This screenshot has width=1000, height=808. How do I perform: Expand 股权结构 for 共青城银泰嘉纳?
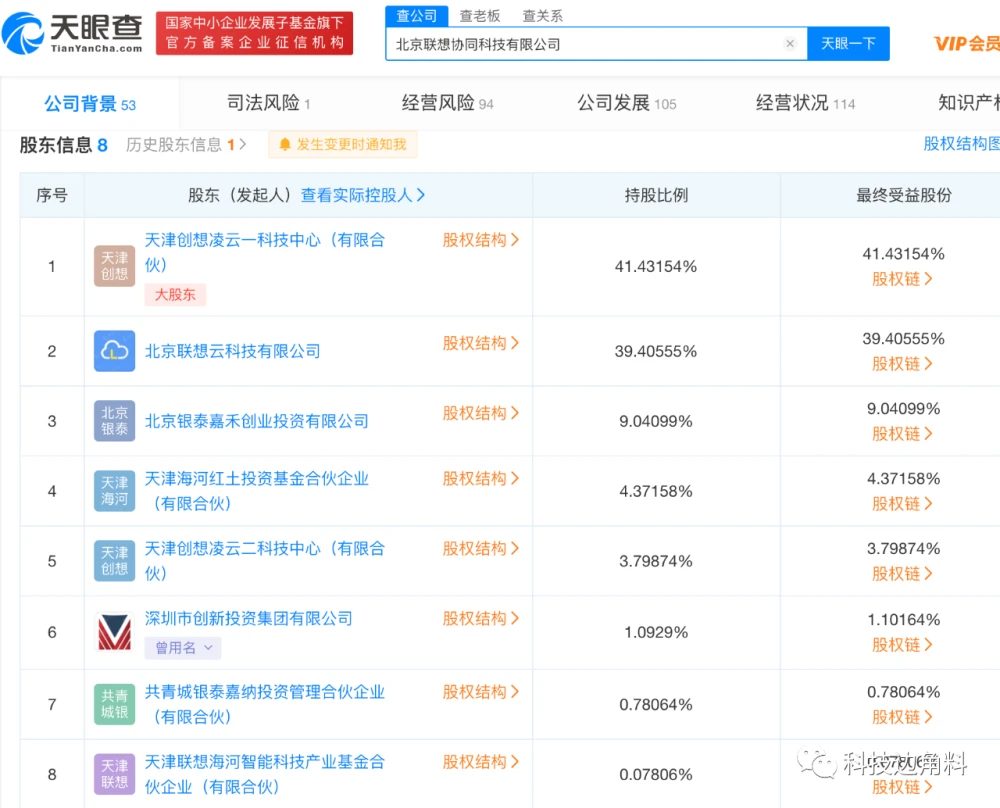(481, 692)
